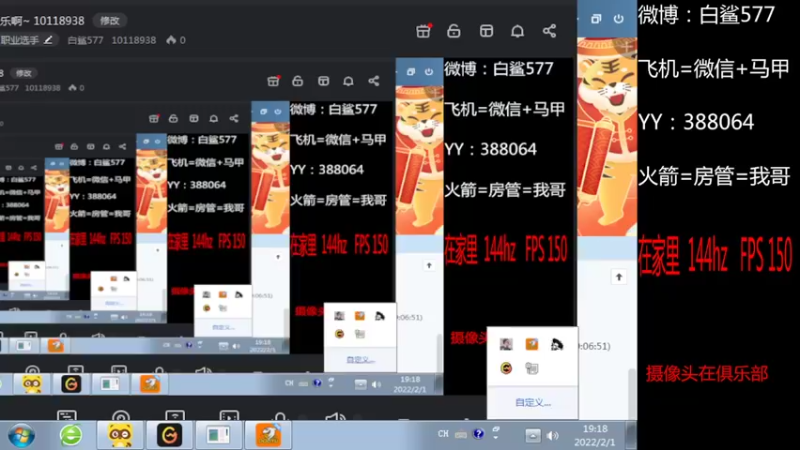Click the largest YY：388064 text

[x=696, y=122]
